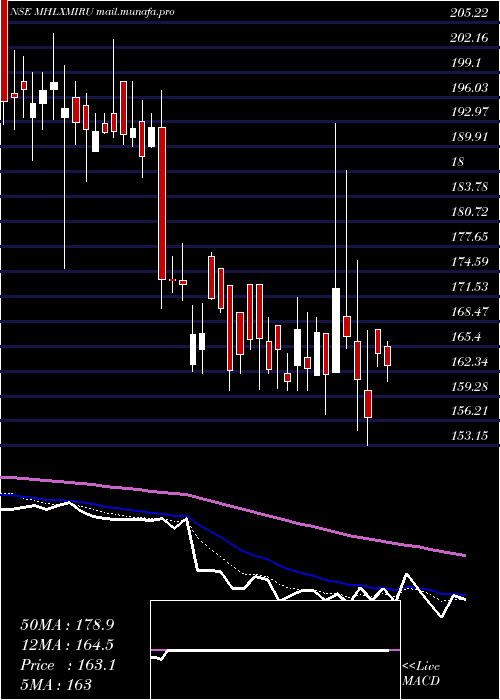Click the 'Price : 163.1' readout

tap(68, 665)
